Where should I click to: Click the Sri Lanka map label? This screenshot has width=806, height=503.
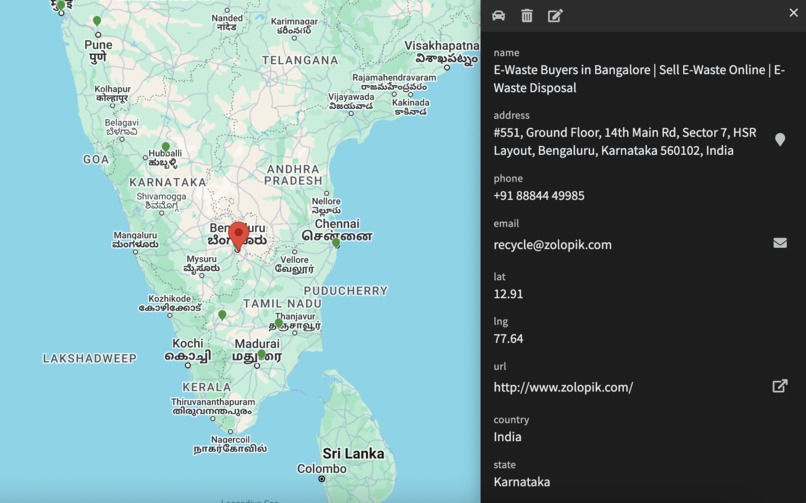click(353, 454)
